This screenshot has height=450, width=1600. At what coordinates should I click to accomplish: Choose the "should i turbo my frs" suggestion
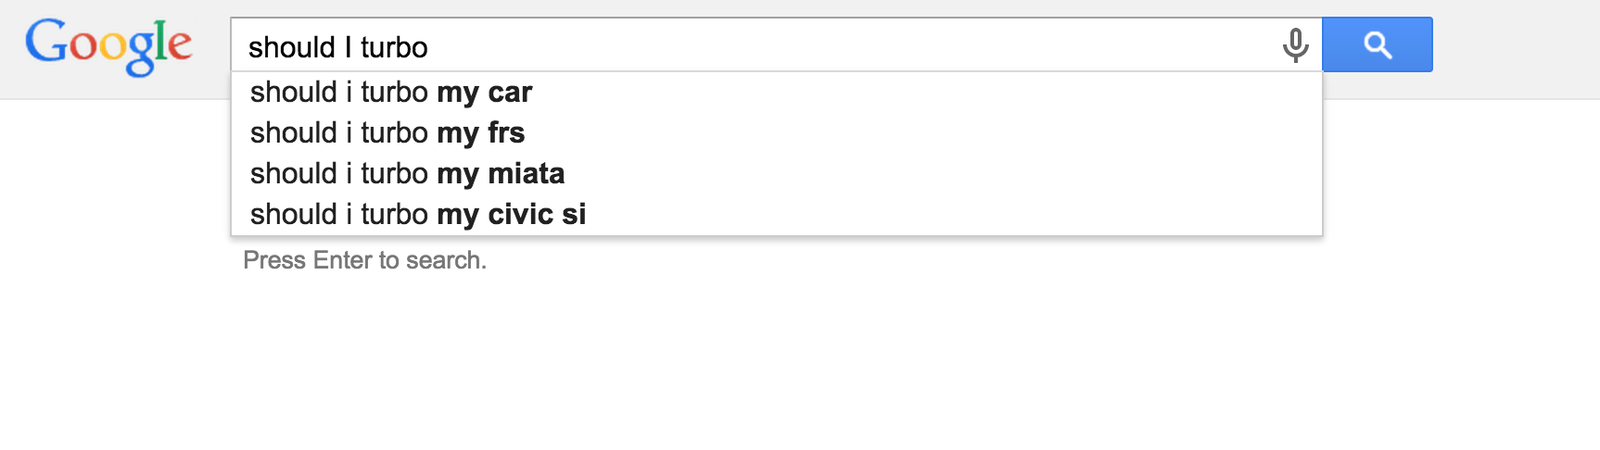[387, 133]
